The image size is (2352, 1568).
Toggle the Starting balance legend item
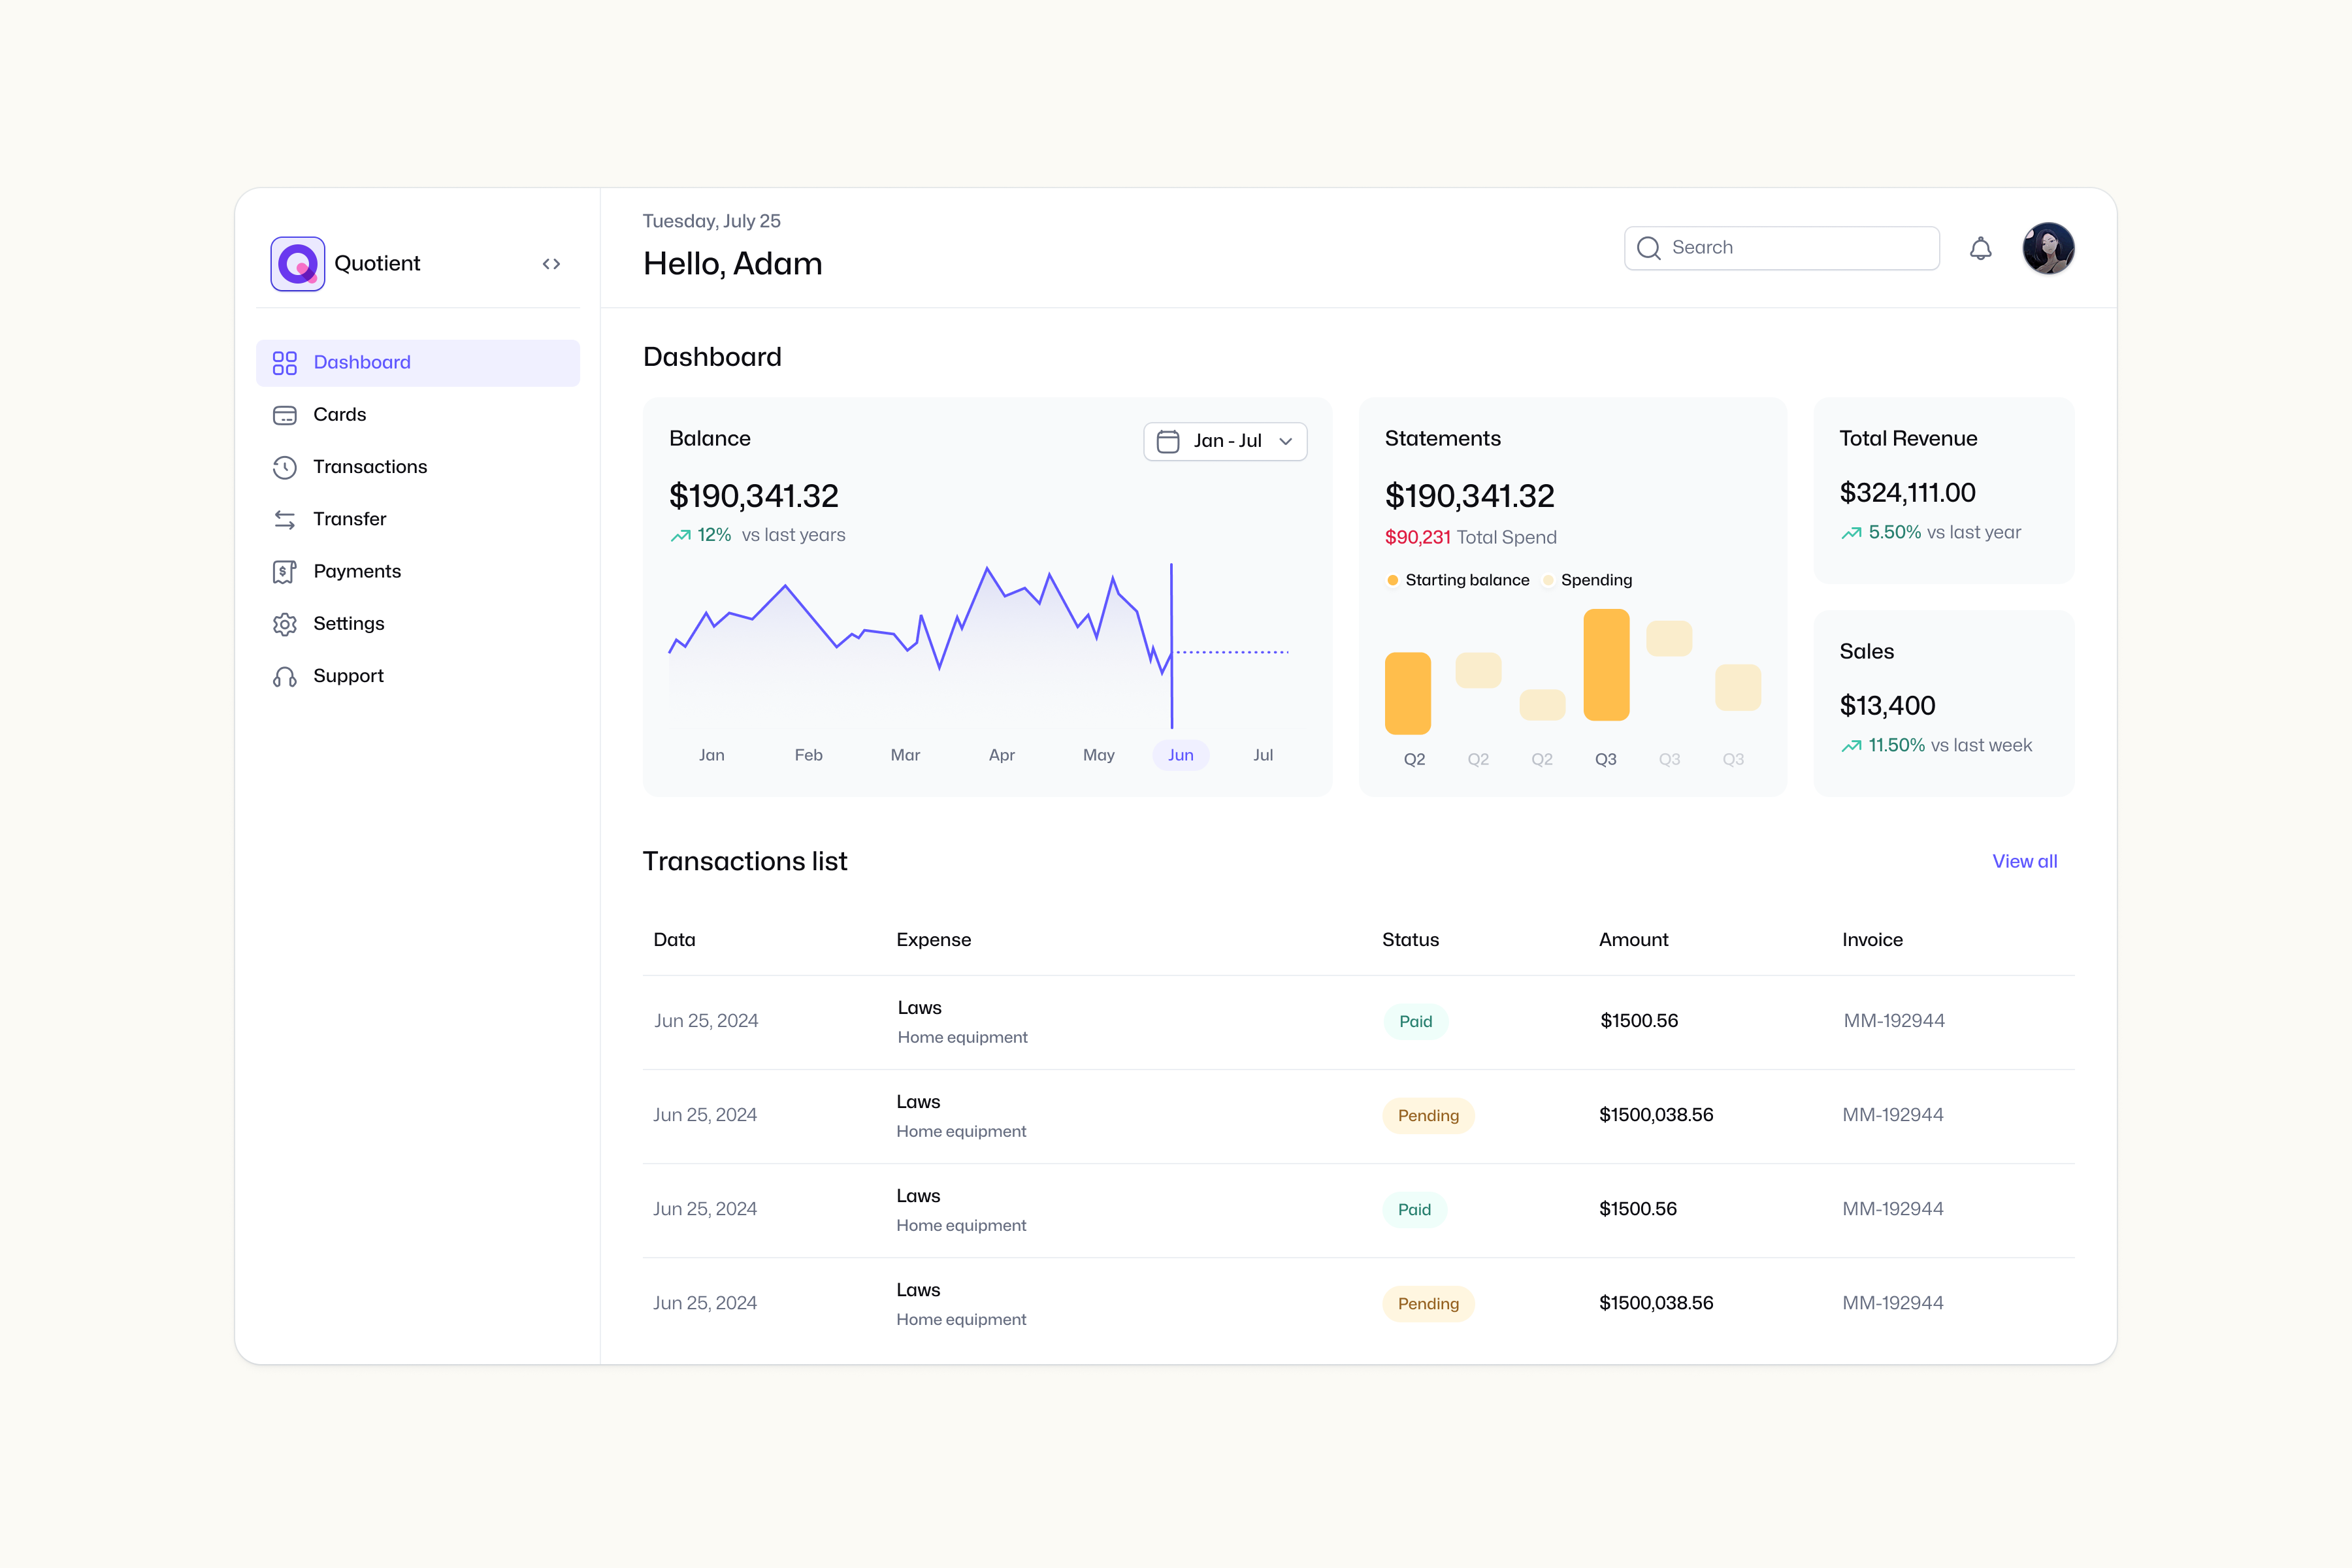[x=1458, y=580]
